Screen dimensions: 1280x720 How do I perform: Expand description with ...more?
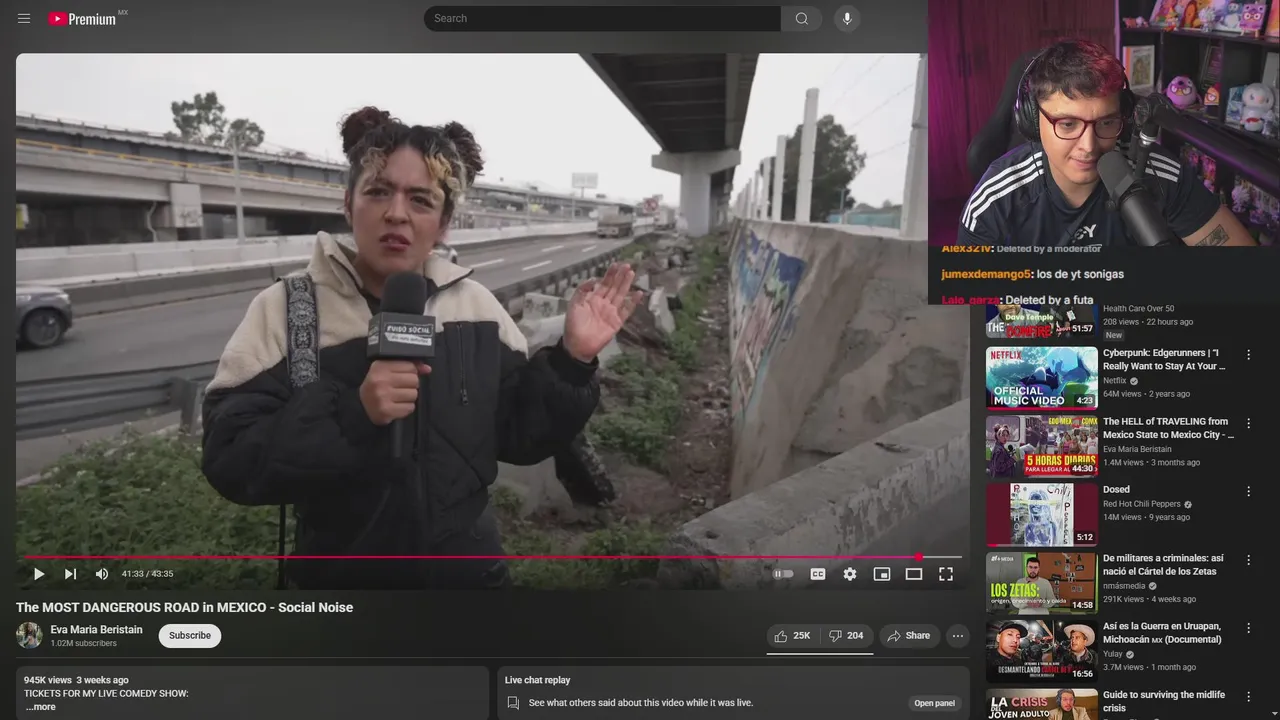coord(41,707)
